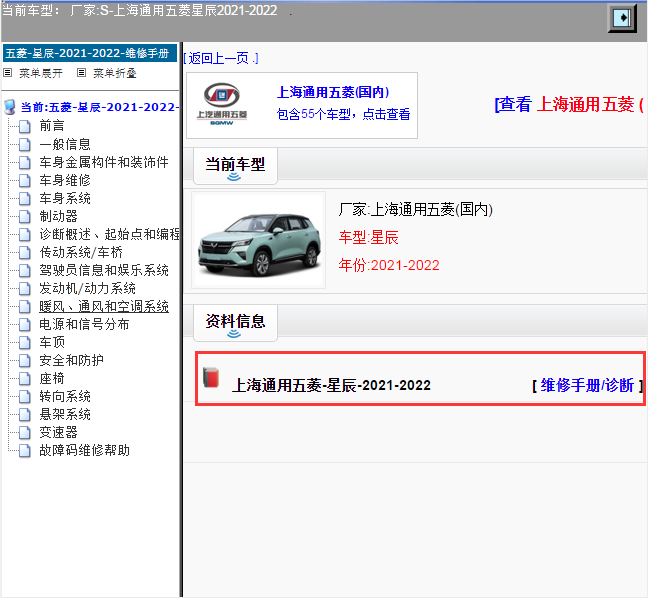Open the 故障码维修帮助 section
Screen dimensions: 648x598
pos(84,450)
